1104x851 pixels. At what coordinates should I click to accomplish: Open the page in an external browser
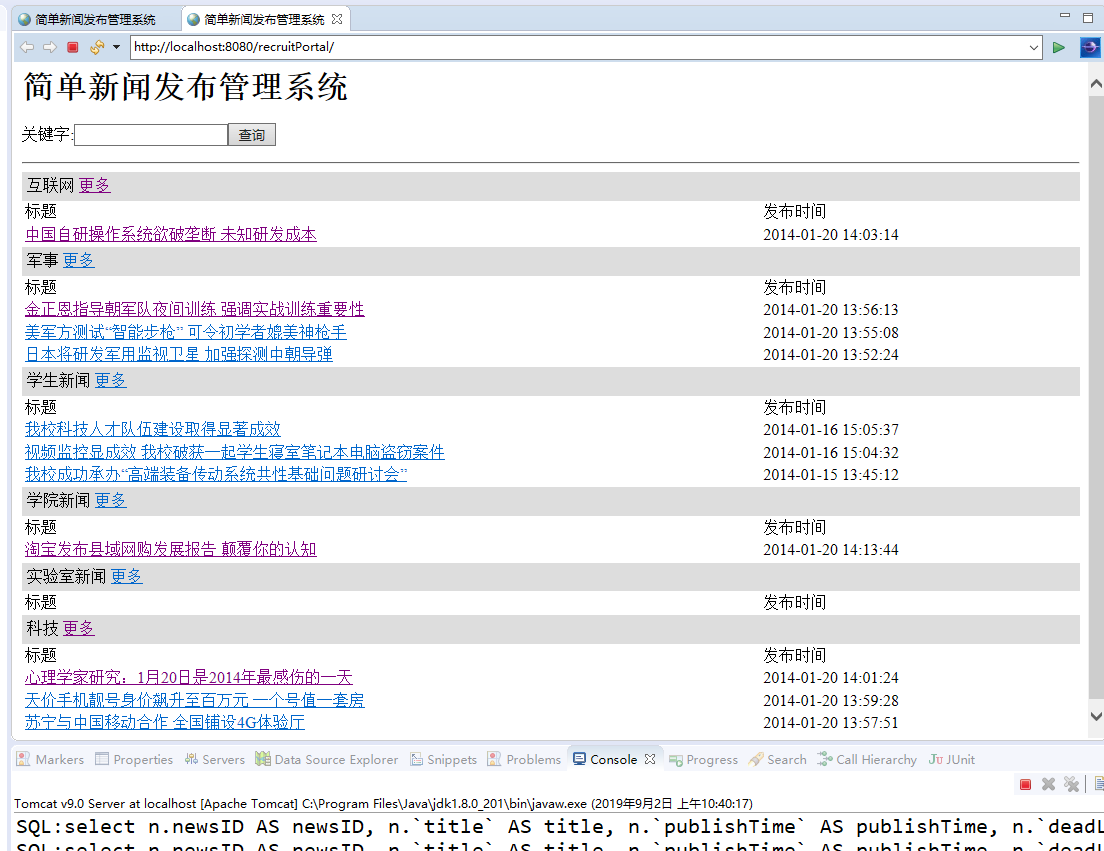[1089, 46]
